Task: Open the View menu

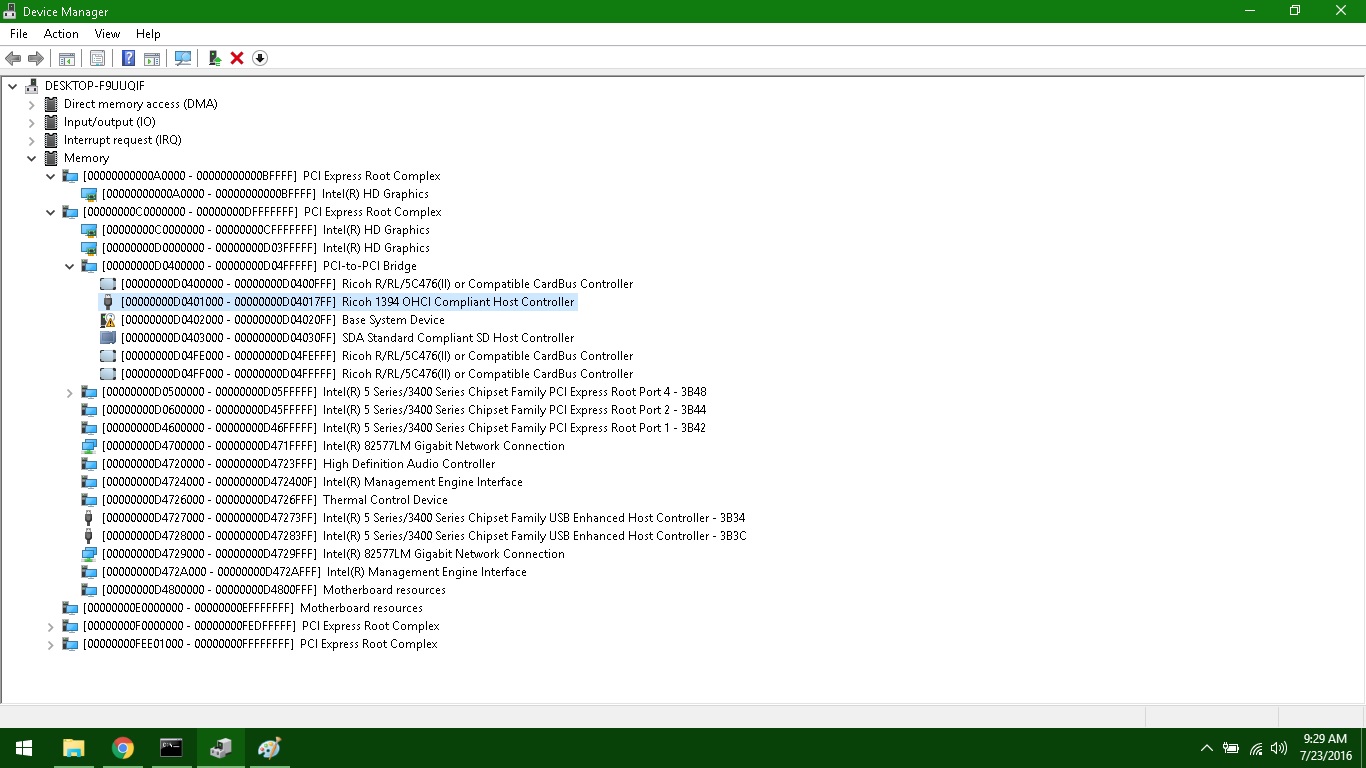Action: [107, 34]
